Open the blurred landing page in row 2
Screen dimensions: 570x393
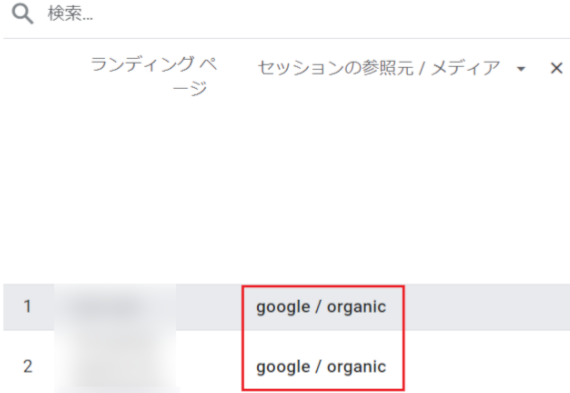coord(115,364)
